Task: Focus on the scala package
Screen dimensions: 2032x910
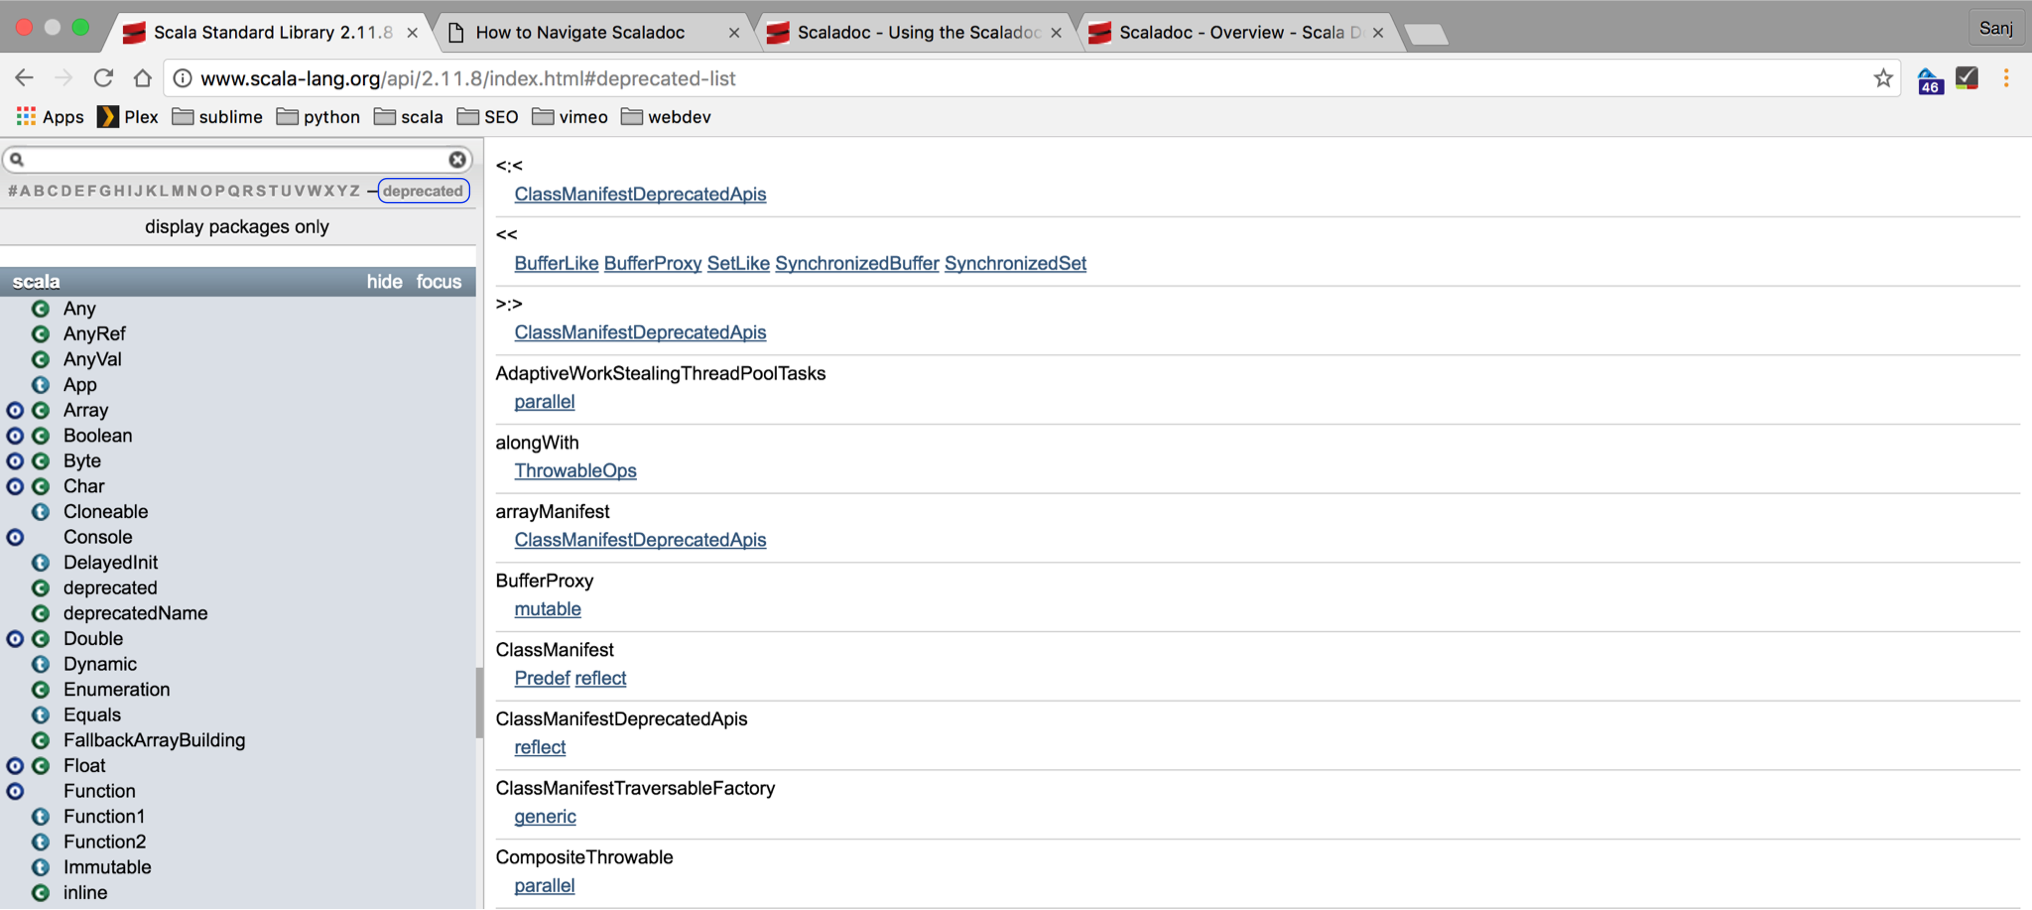Action: pos(439,282)
